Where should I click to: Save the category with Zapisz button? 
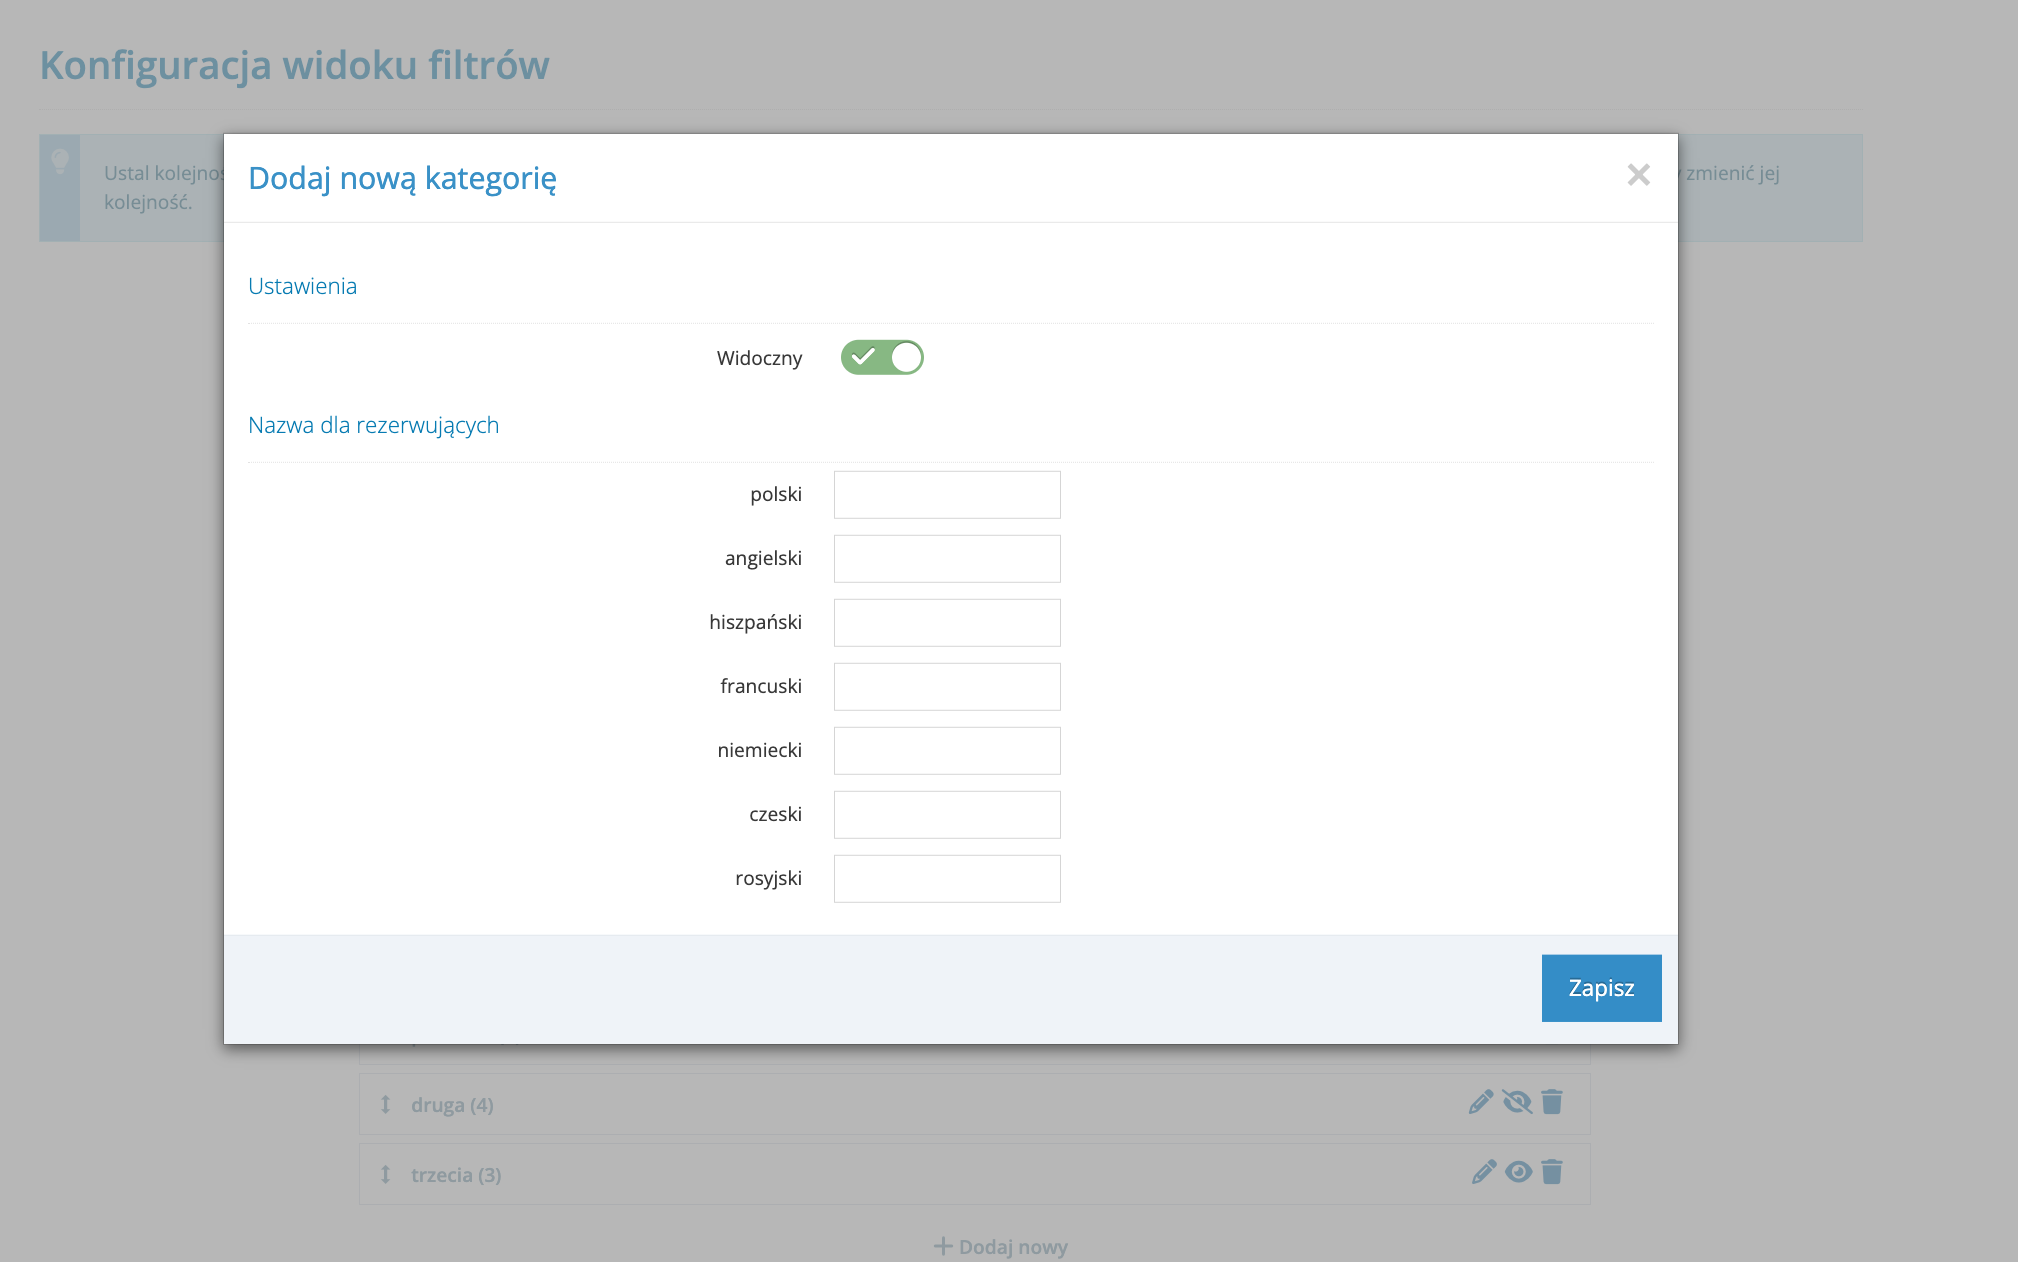[x=1601, y=988]
